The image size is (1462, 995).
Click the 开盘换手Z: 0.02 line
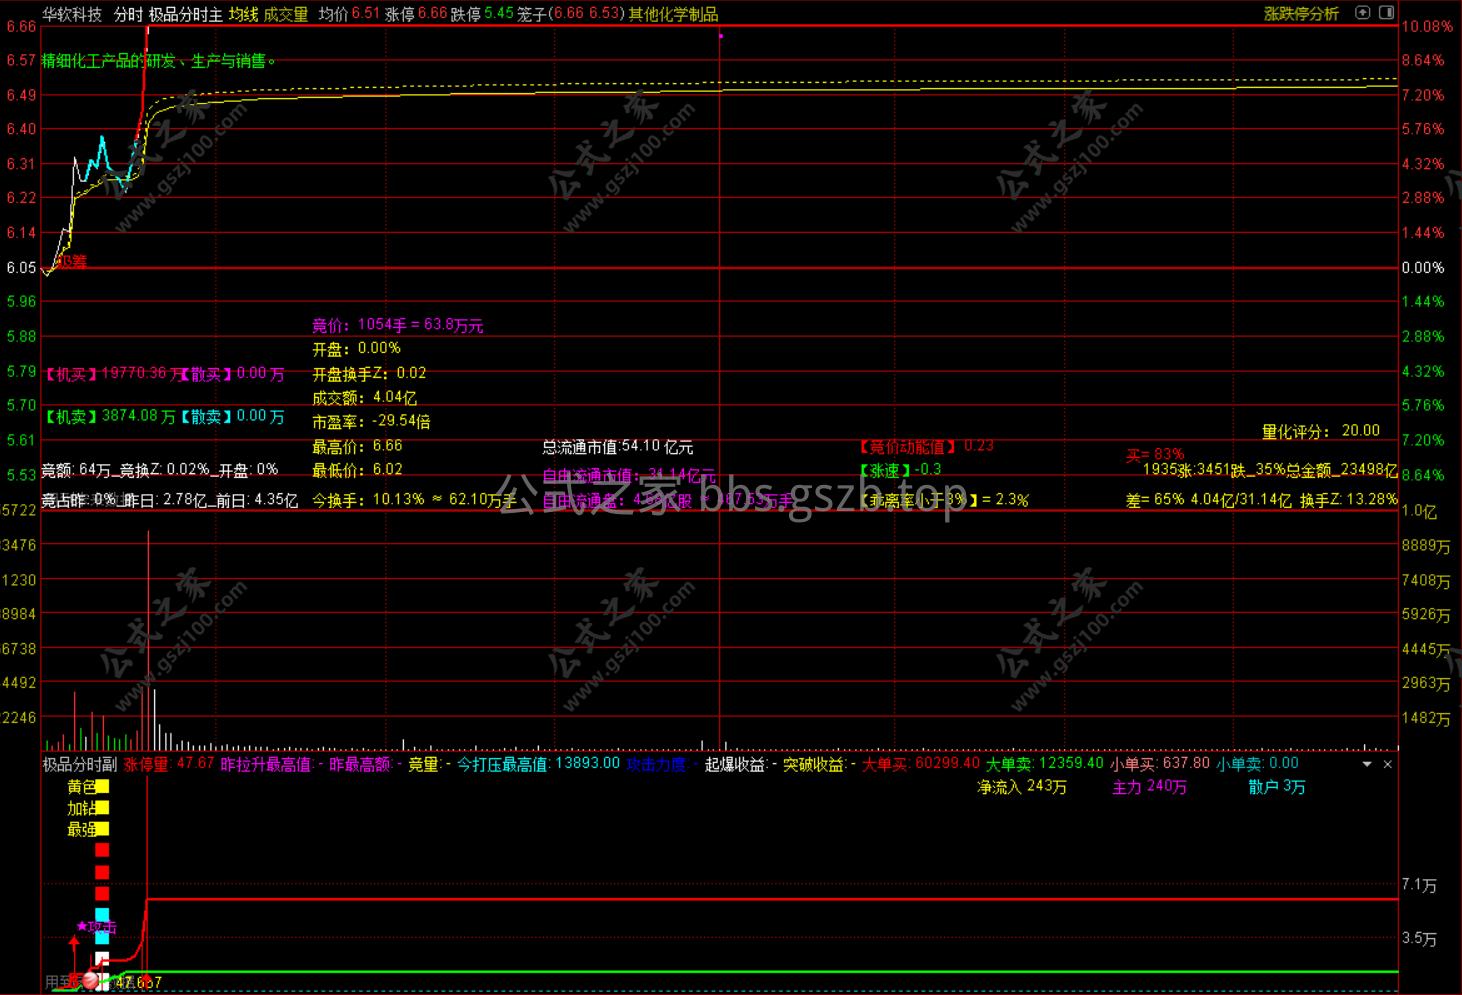pyautogui.click(x=369, y=373)
